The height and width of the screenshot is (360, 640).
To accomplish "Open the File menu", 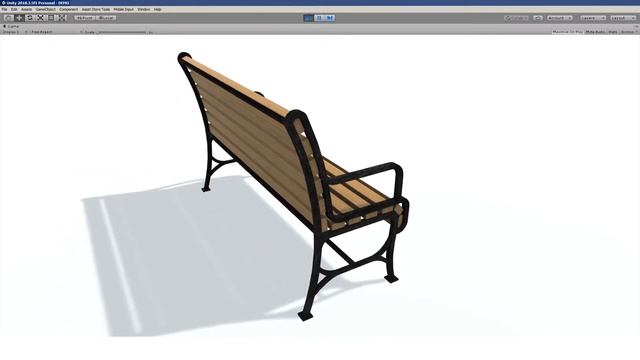I will (4, 9).
